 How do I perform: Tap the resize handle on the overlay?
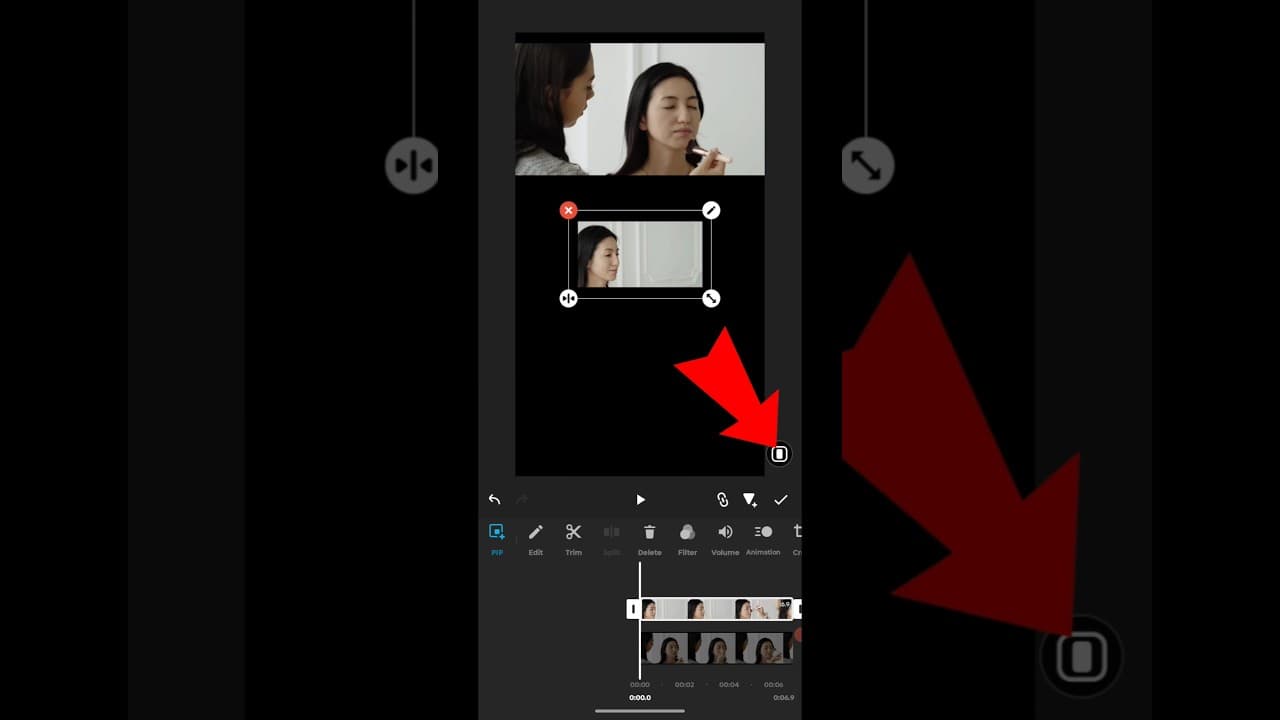tap(711, 298)
